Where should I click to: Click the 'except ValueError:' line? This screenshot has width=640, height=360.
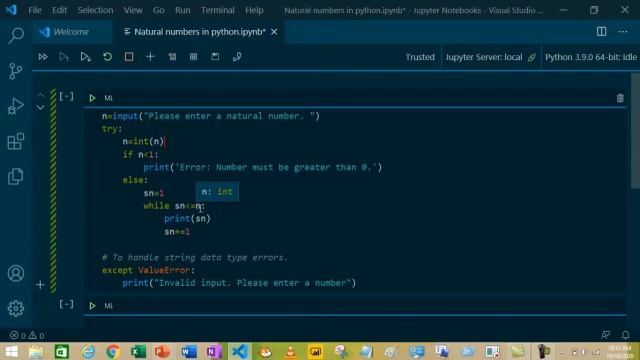pos(148,270)
